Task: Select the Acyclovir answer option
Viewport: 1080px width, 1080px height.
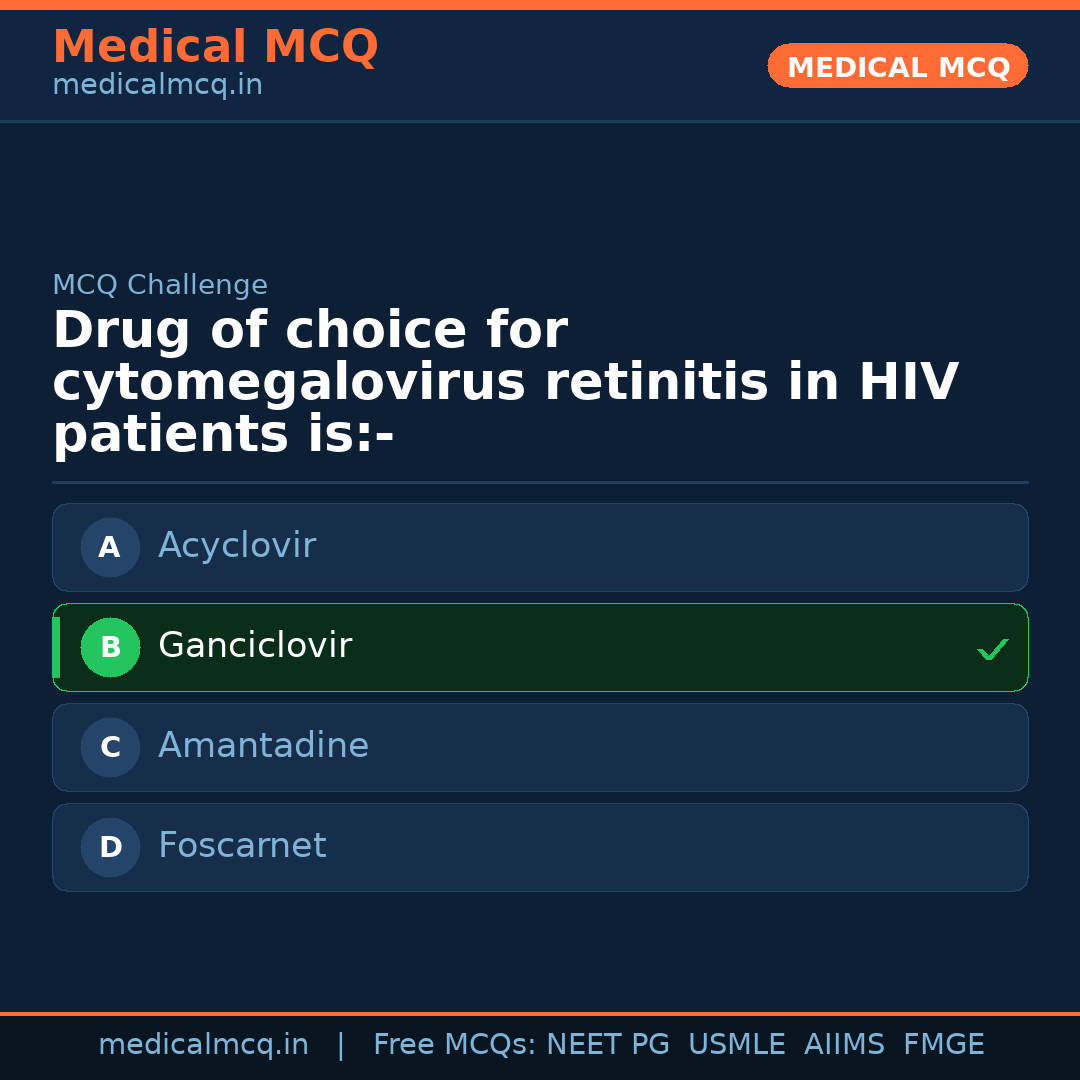Action: click(x=540, y=547)
